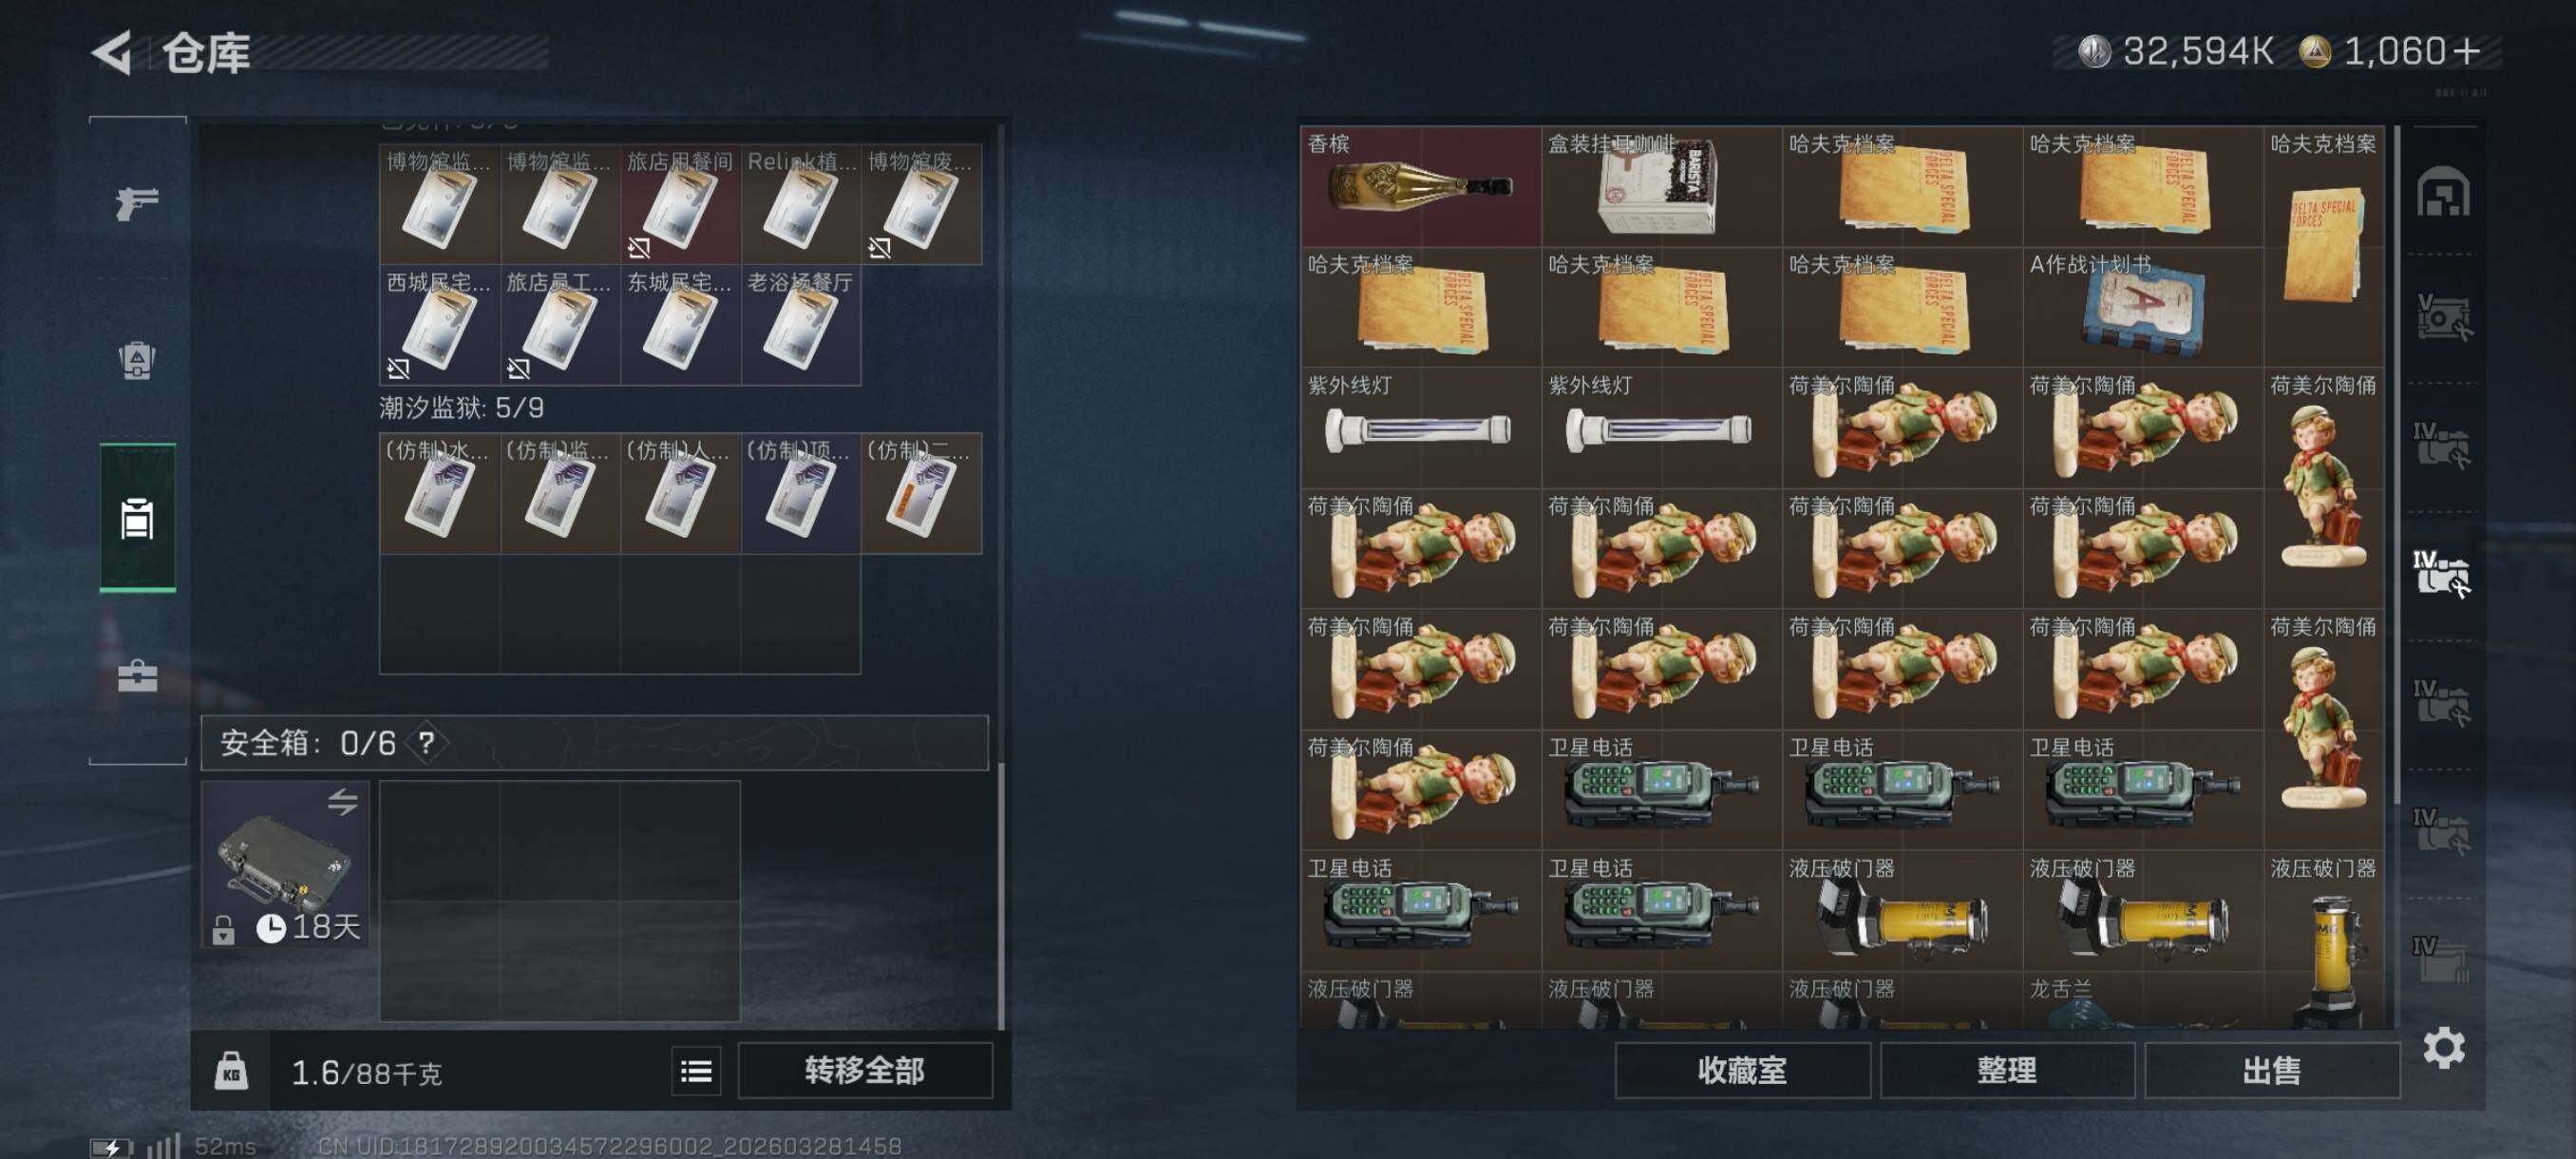Viewport: 2576px width, 1159px height.
Task: Open the 收藏室 button
Action: [x=1742, y=1071]
